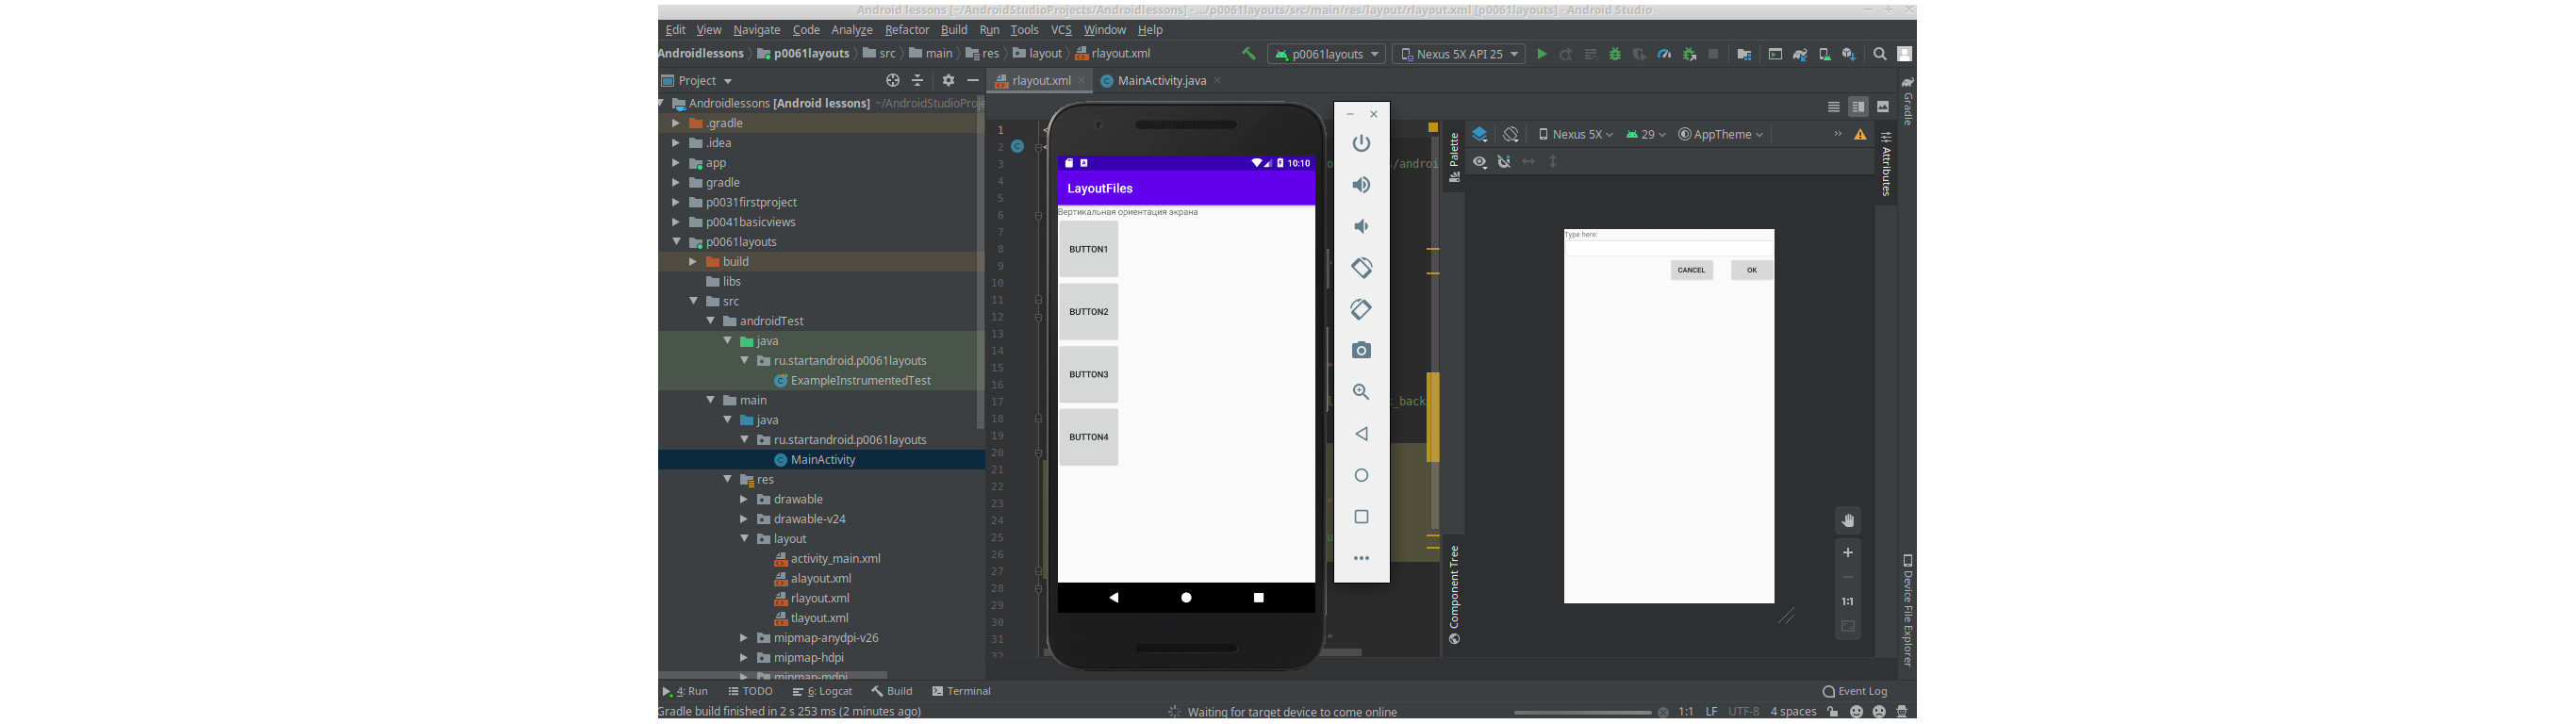
Task: Click the project panel settings gear
Action: [x=948, y=81]
